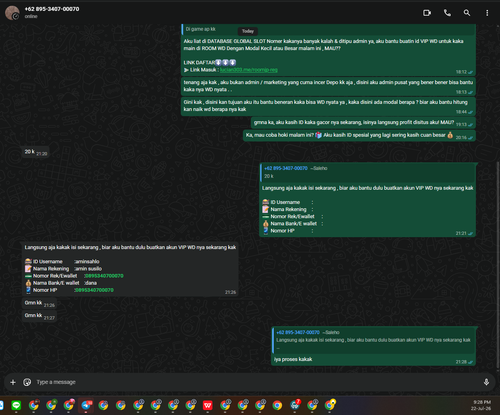Click the 'Today' date chip
Viewport: 500px width, 415px height.
point(248,31)
